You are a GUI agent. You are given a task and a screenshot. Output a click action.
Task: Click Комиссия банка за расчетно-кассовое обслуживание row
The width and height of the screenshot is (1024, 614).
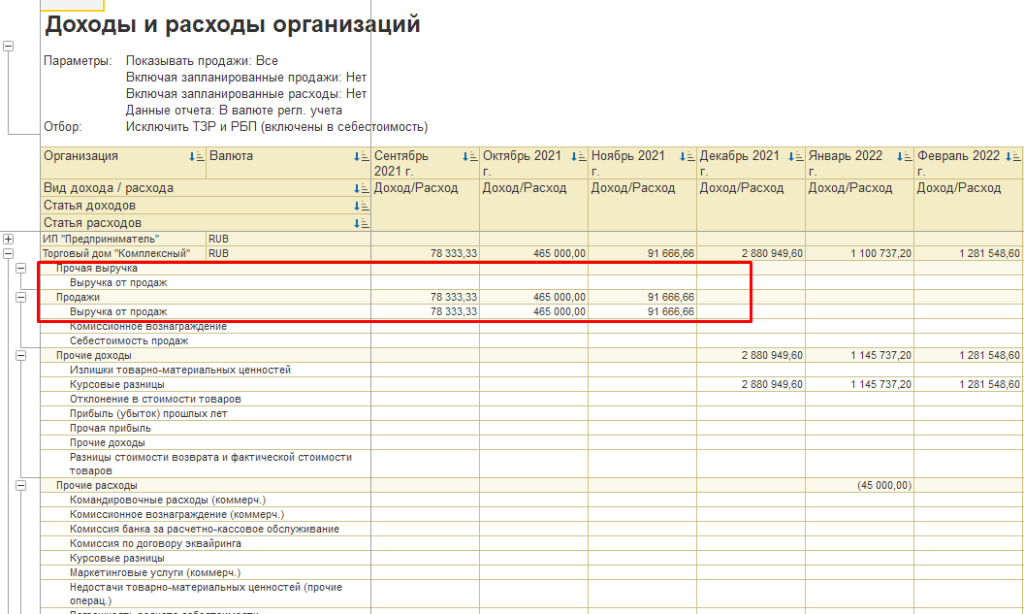coord(204,529)
